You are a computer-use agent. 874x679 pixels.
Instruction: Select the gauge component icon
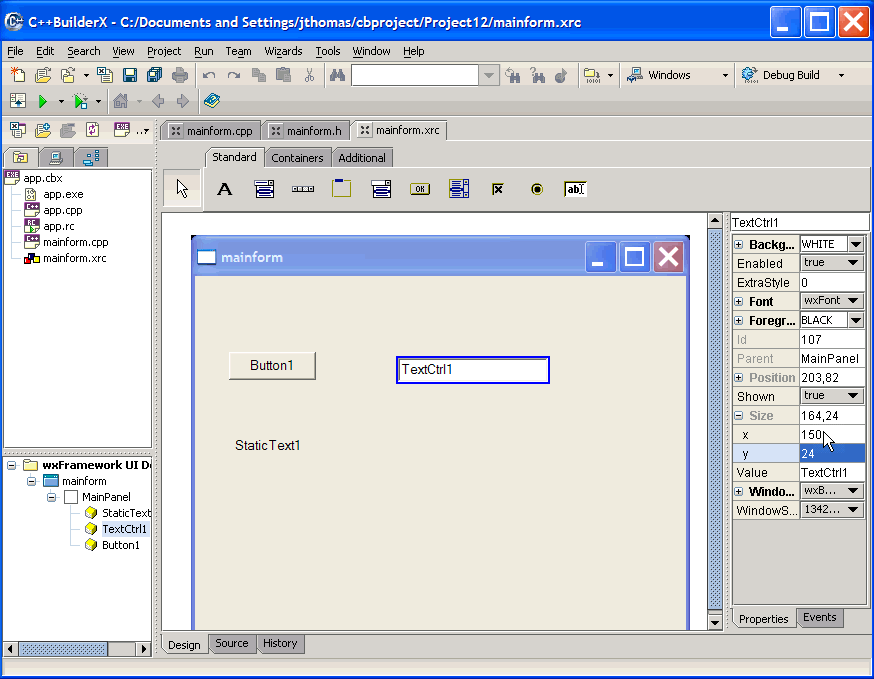[x=303, y=189]
